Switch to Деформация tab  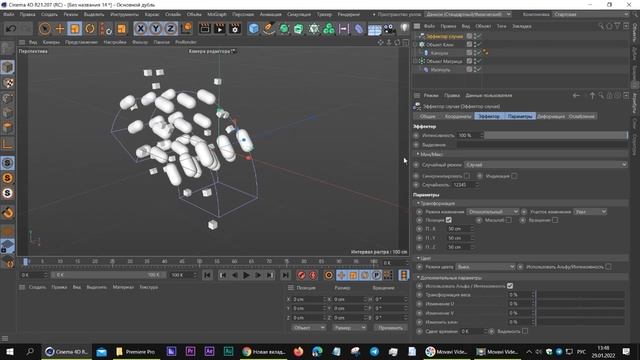[x=551, y=116]
